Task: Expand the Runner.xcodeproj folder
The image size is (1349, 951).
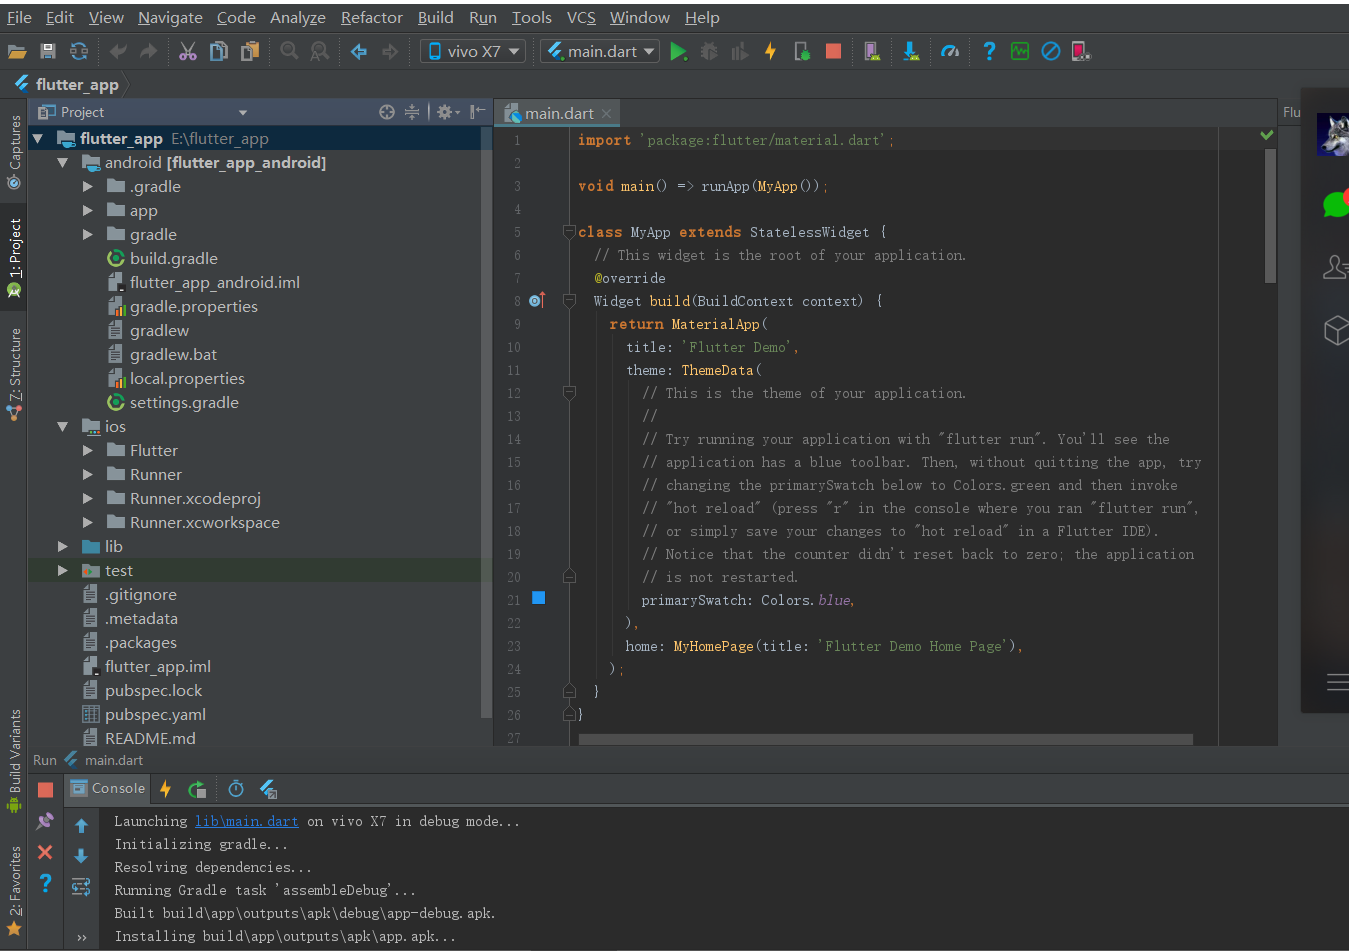Action: pos(88,499)
